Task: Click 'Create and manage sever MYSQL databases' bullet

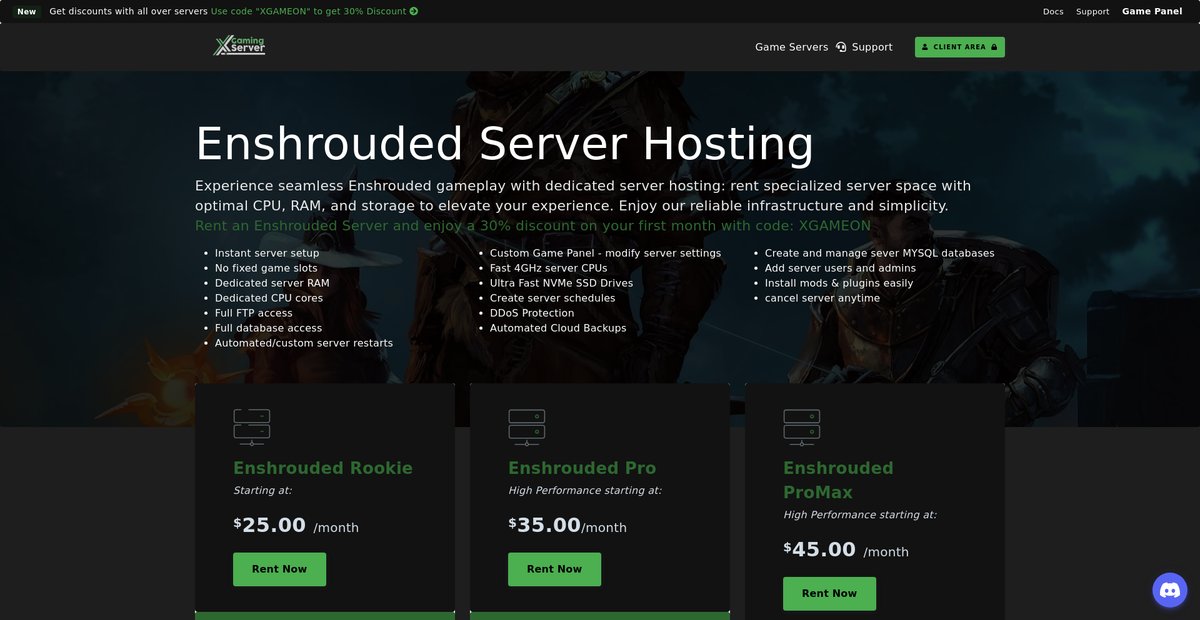Action: (880, 253)
